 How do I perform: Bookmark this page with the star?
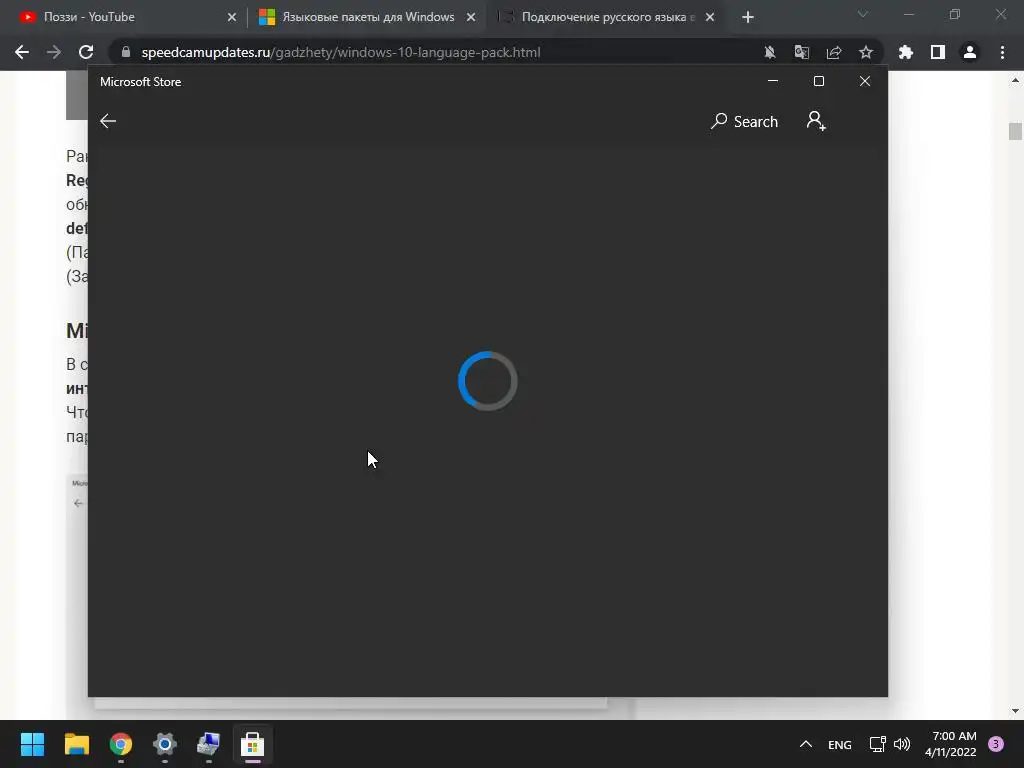866,52
